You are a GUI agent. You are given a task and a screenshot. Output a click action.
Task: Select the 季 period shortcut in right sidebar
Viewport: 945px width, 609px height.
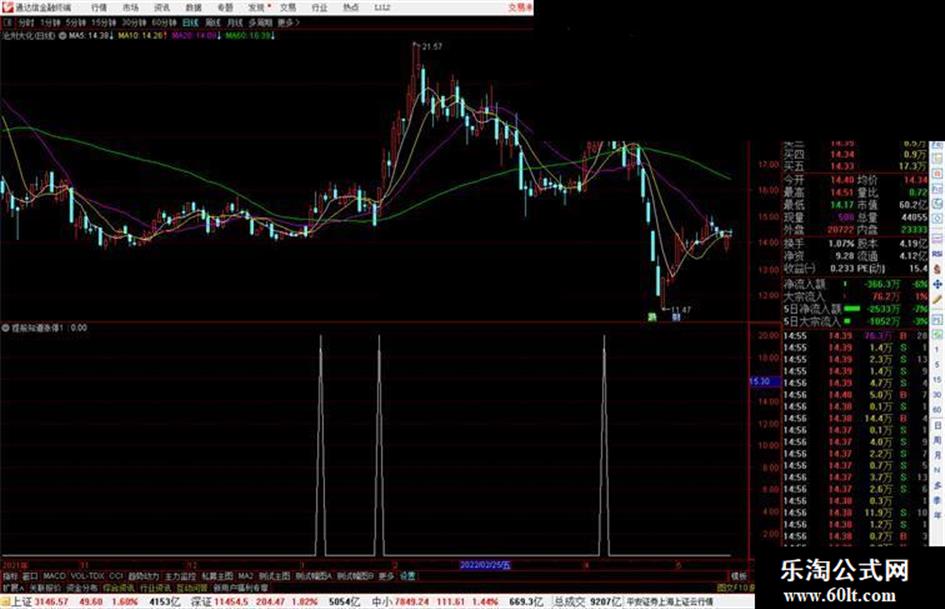click(937, 500)
